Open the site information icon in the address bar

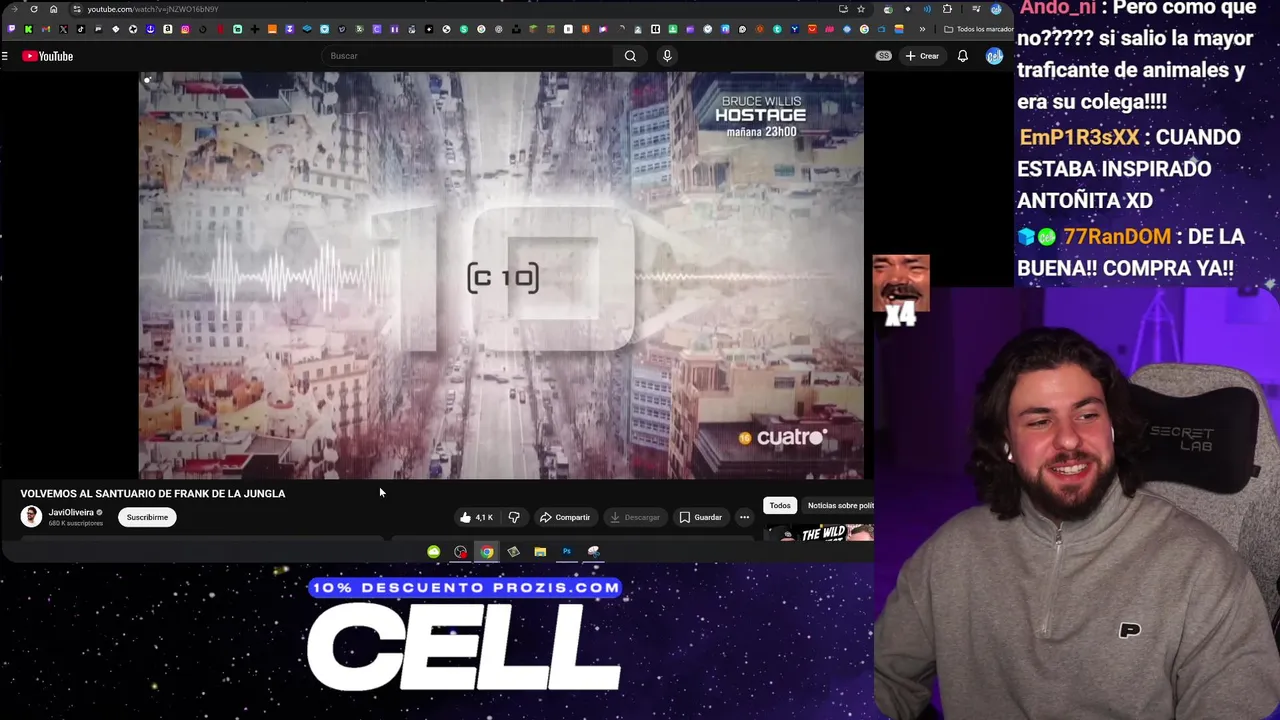coord(76,9)
